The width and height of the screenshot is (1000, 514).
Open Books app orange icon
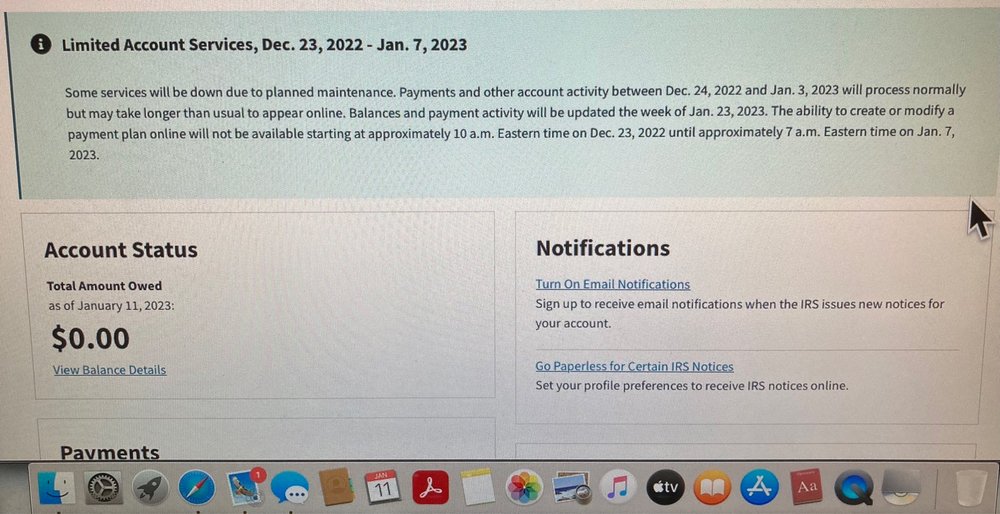712,488
